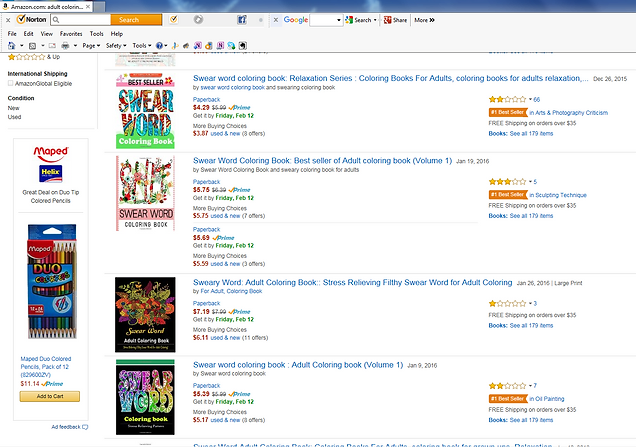This screenshot has height=447, width=636.
Task: Open the black Sweary Word book cover thumbnail
Action: 145,314
